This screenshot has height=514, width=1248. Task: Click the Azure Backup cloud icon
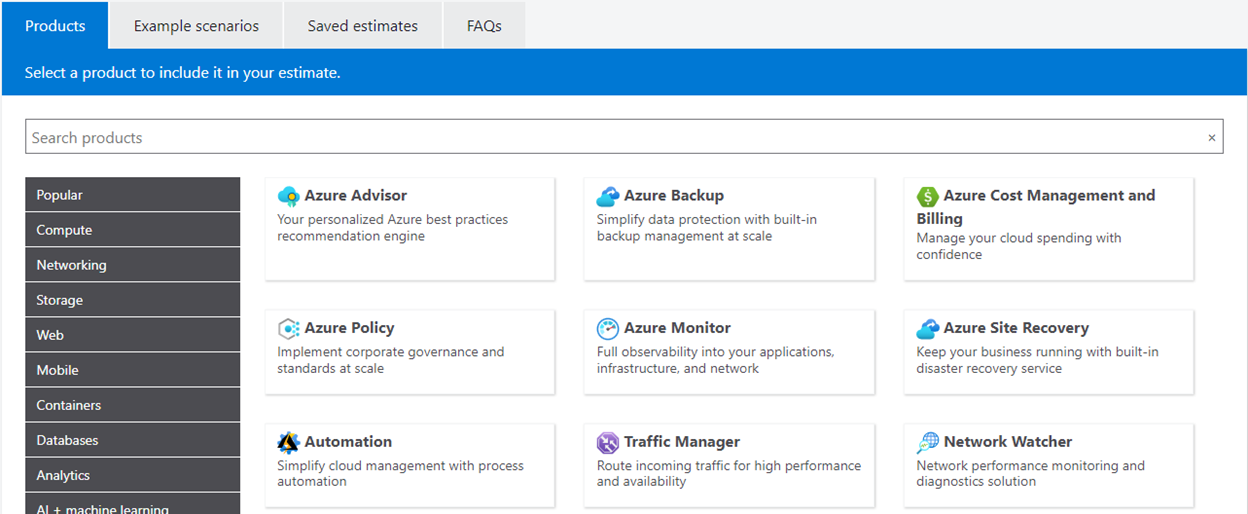point(607,196)
